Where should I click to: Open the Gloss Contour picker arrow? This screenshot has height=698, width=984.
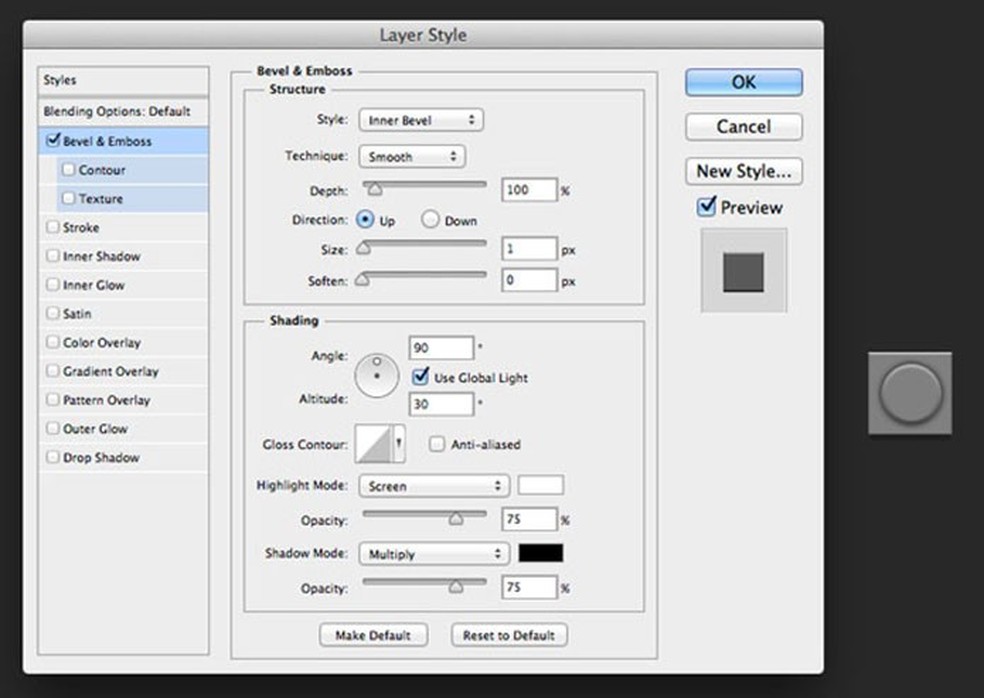point(400,444)
